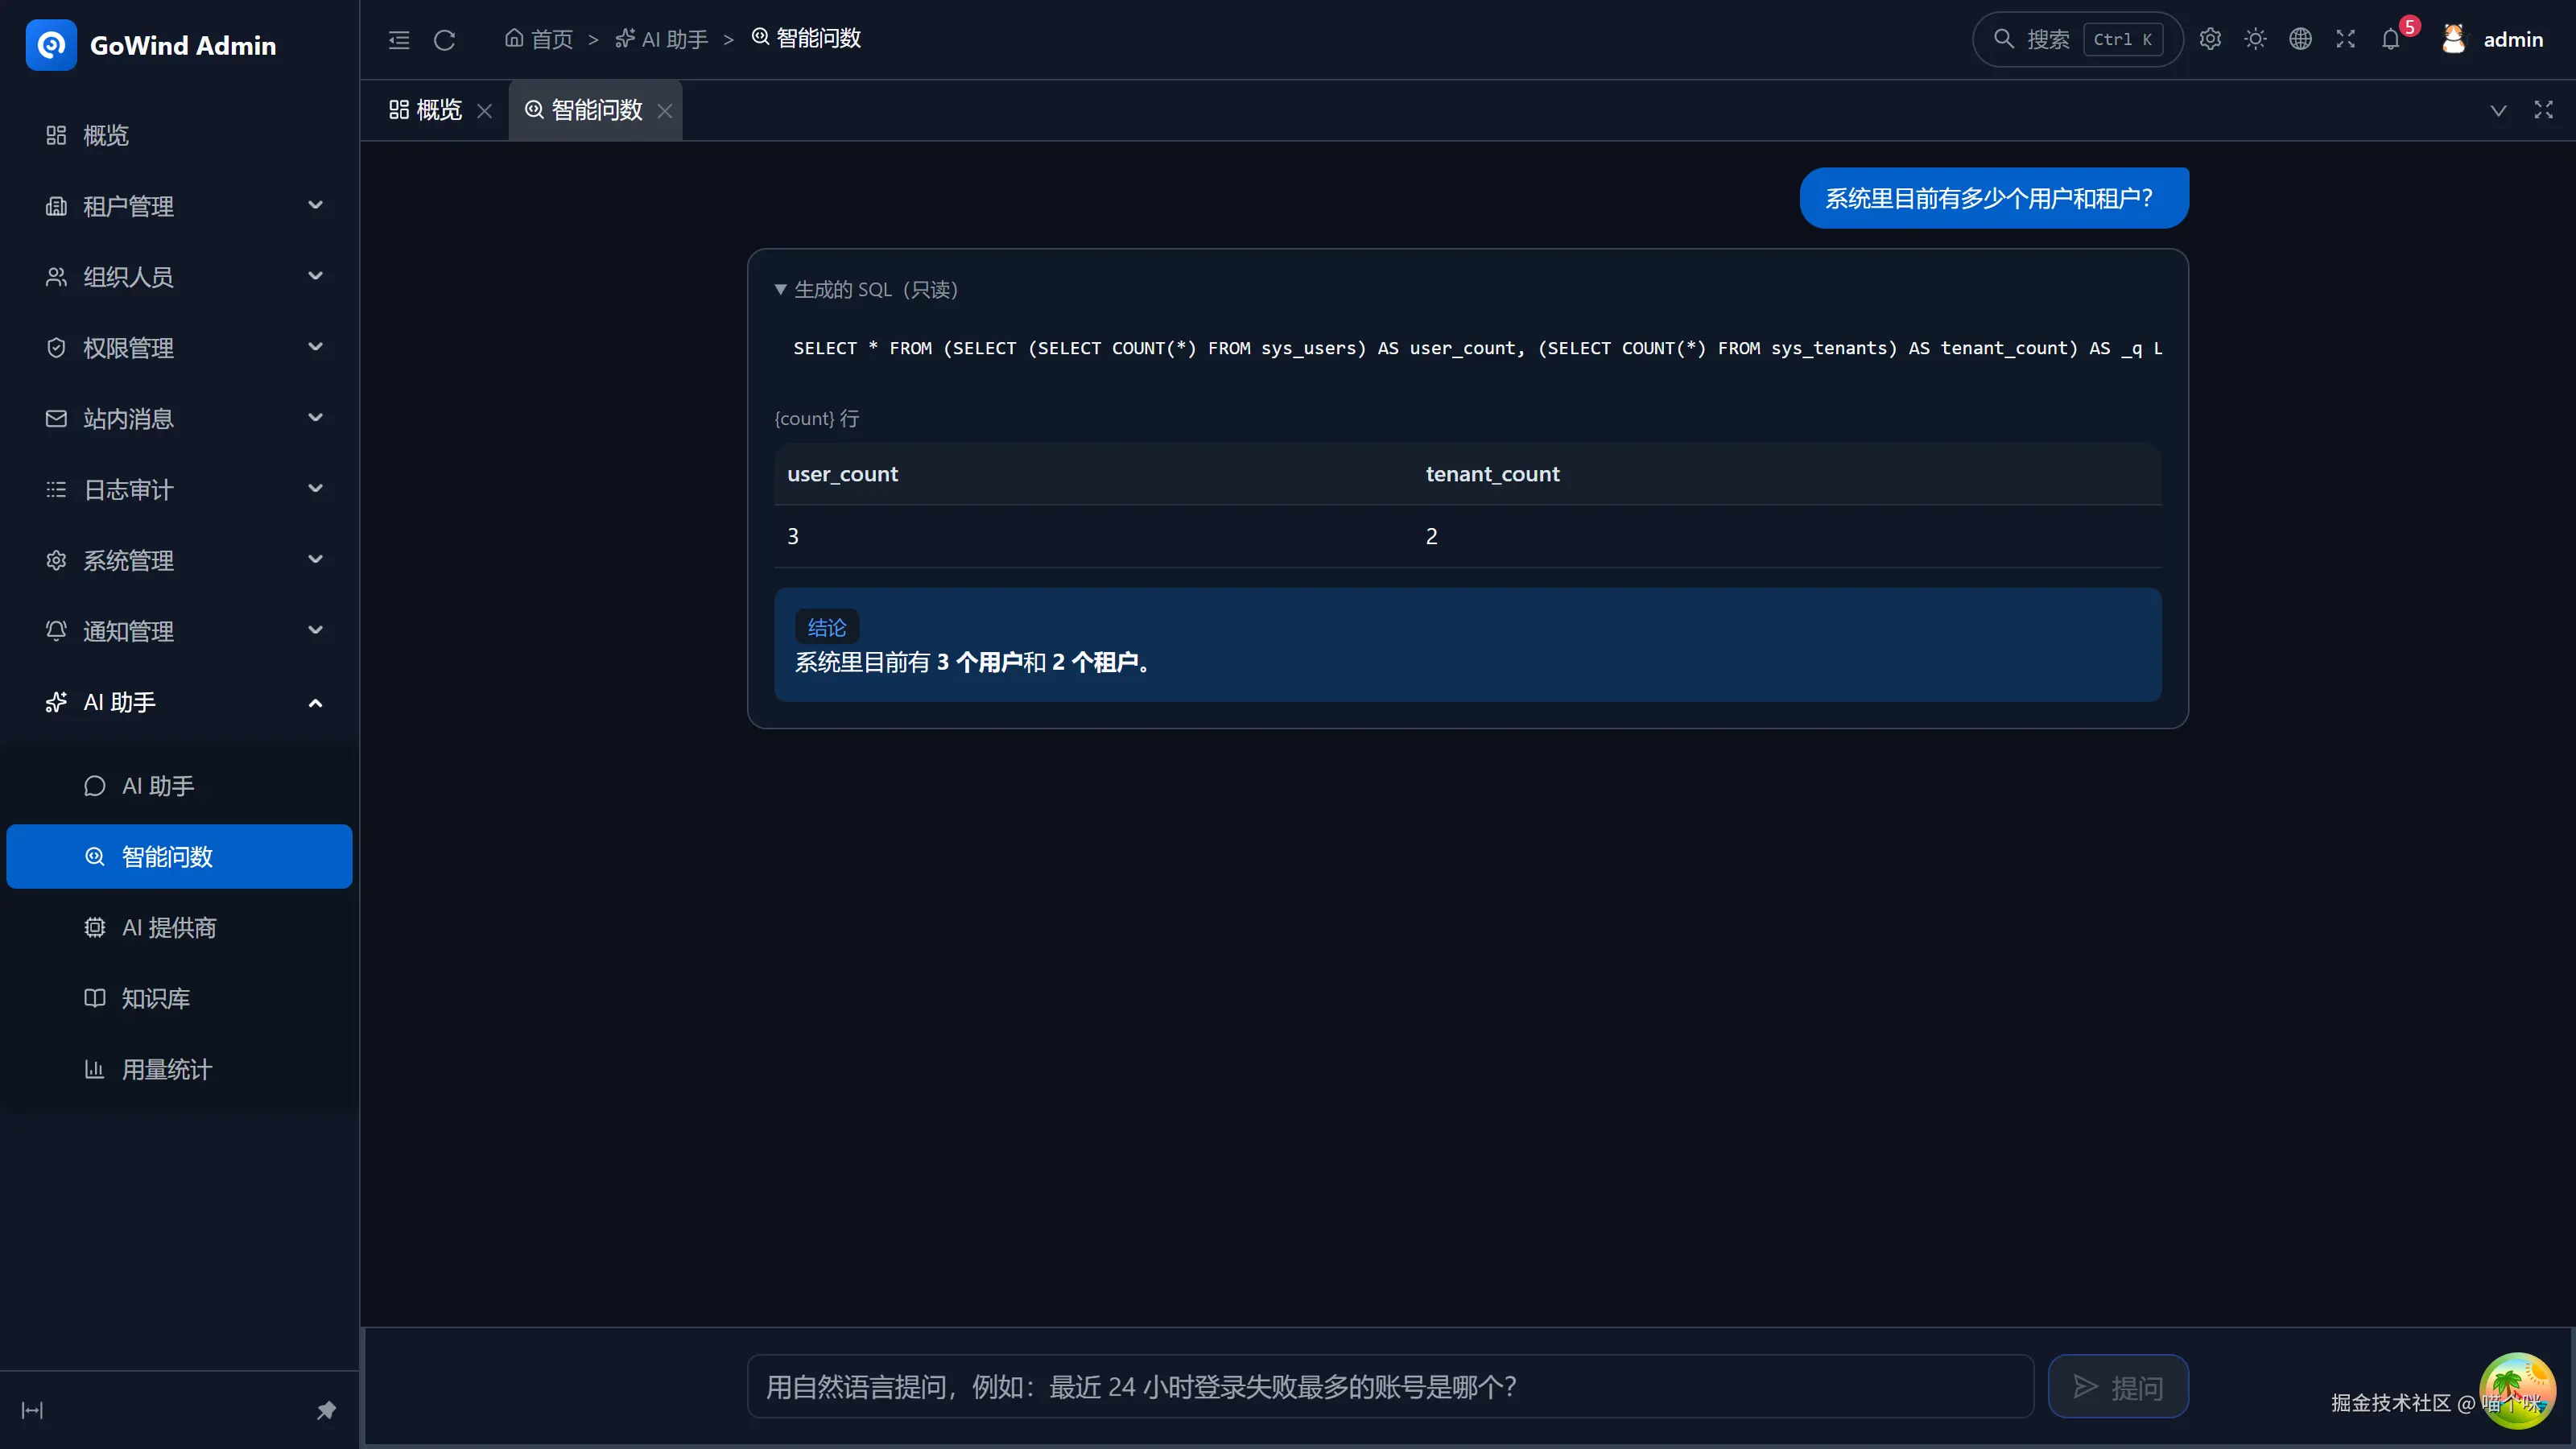This screenshot has height=1449, width=2576.
Task: Collapse the sidebar via menu fold icon
Action: 399,39
